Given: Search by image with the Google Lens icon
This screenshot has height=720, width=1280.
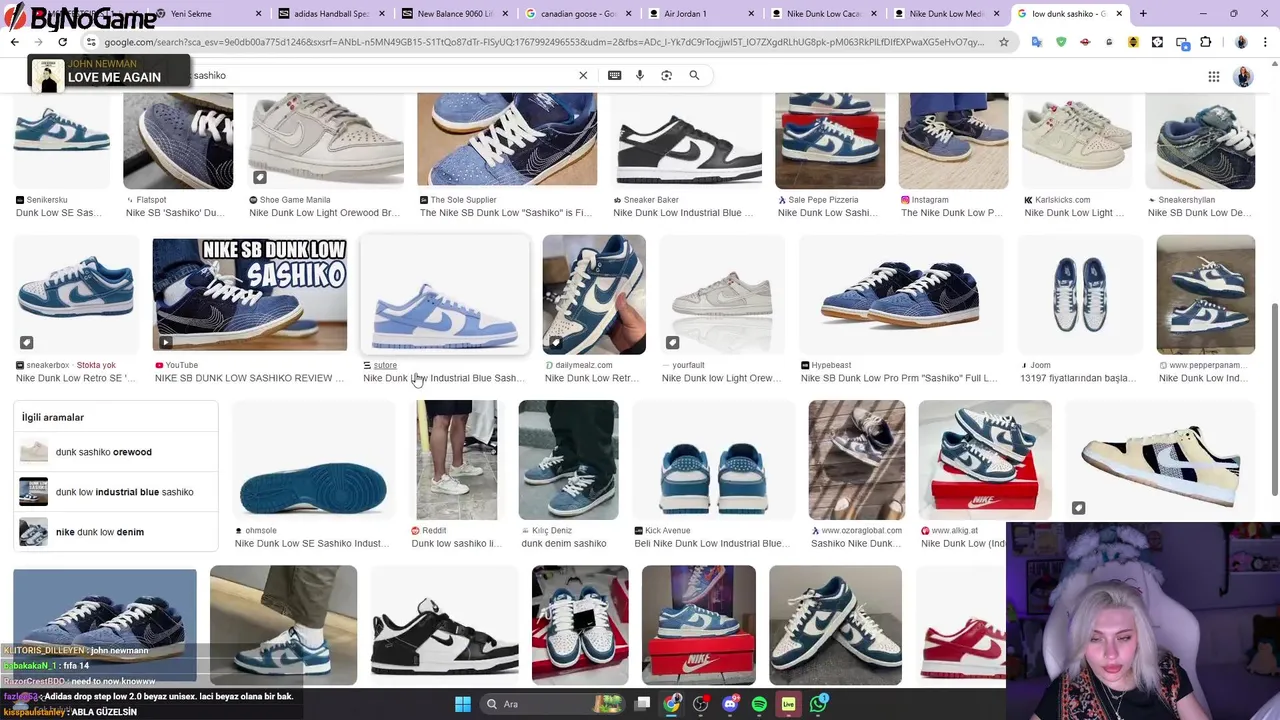Looking at the screenshot, I should click(666, 75).
